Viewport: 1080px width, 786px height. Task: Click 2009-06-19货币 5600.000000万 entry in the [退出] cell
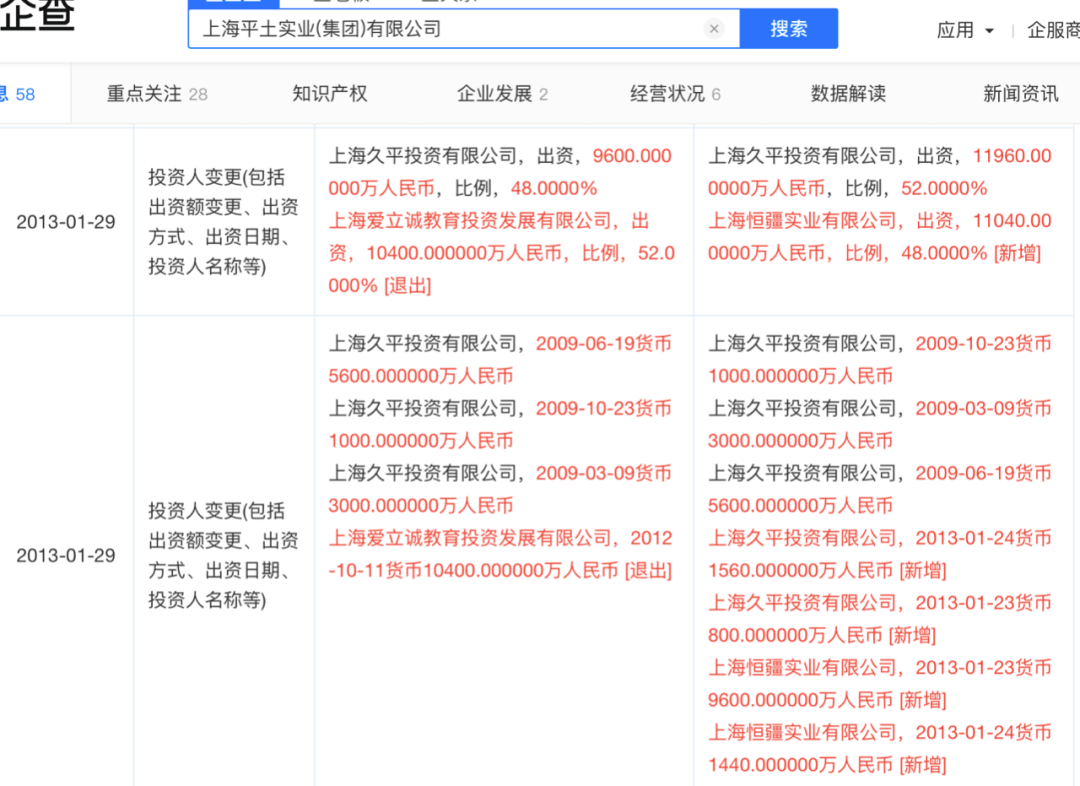coord(500,360)
